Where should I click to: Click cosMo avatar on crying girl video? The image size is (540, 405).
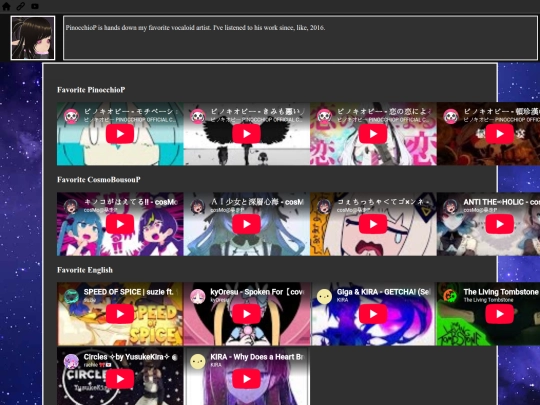click(x=324, y=206)
